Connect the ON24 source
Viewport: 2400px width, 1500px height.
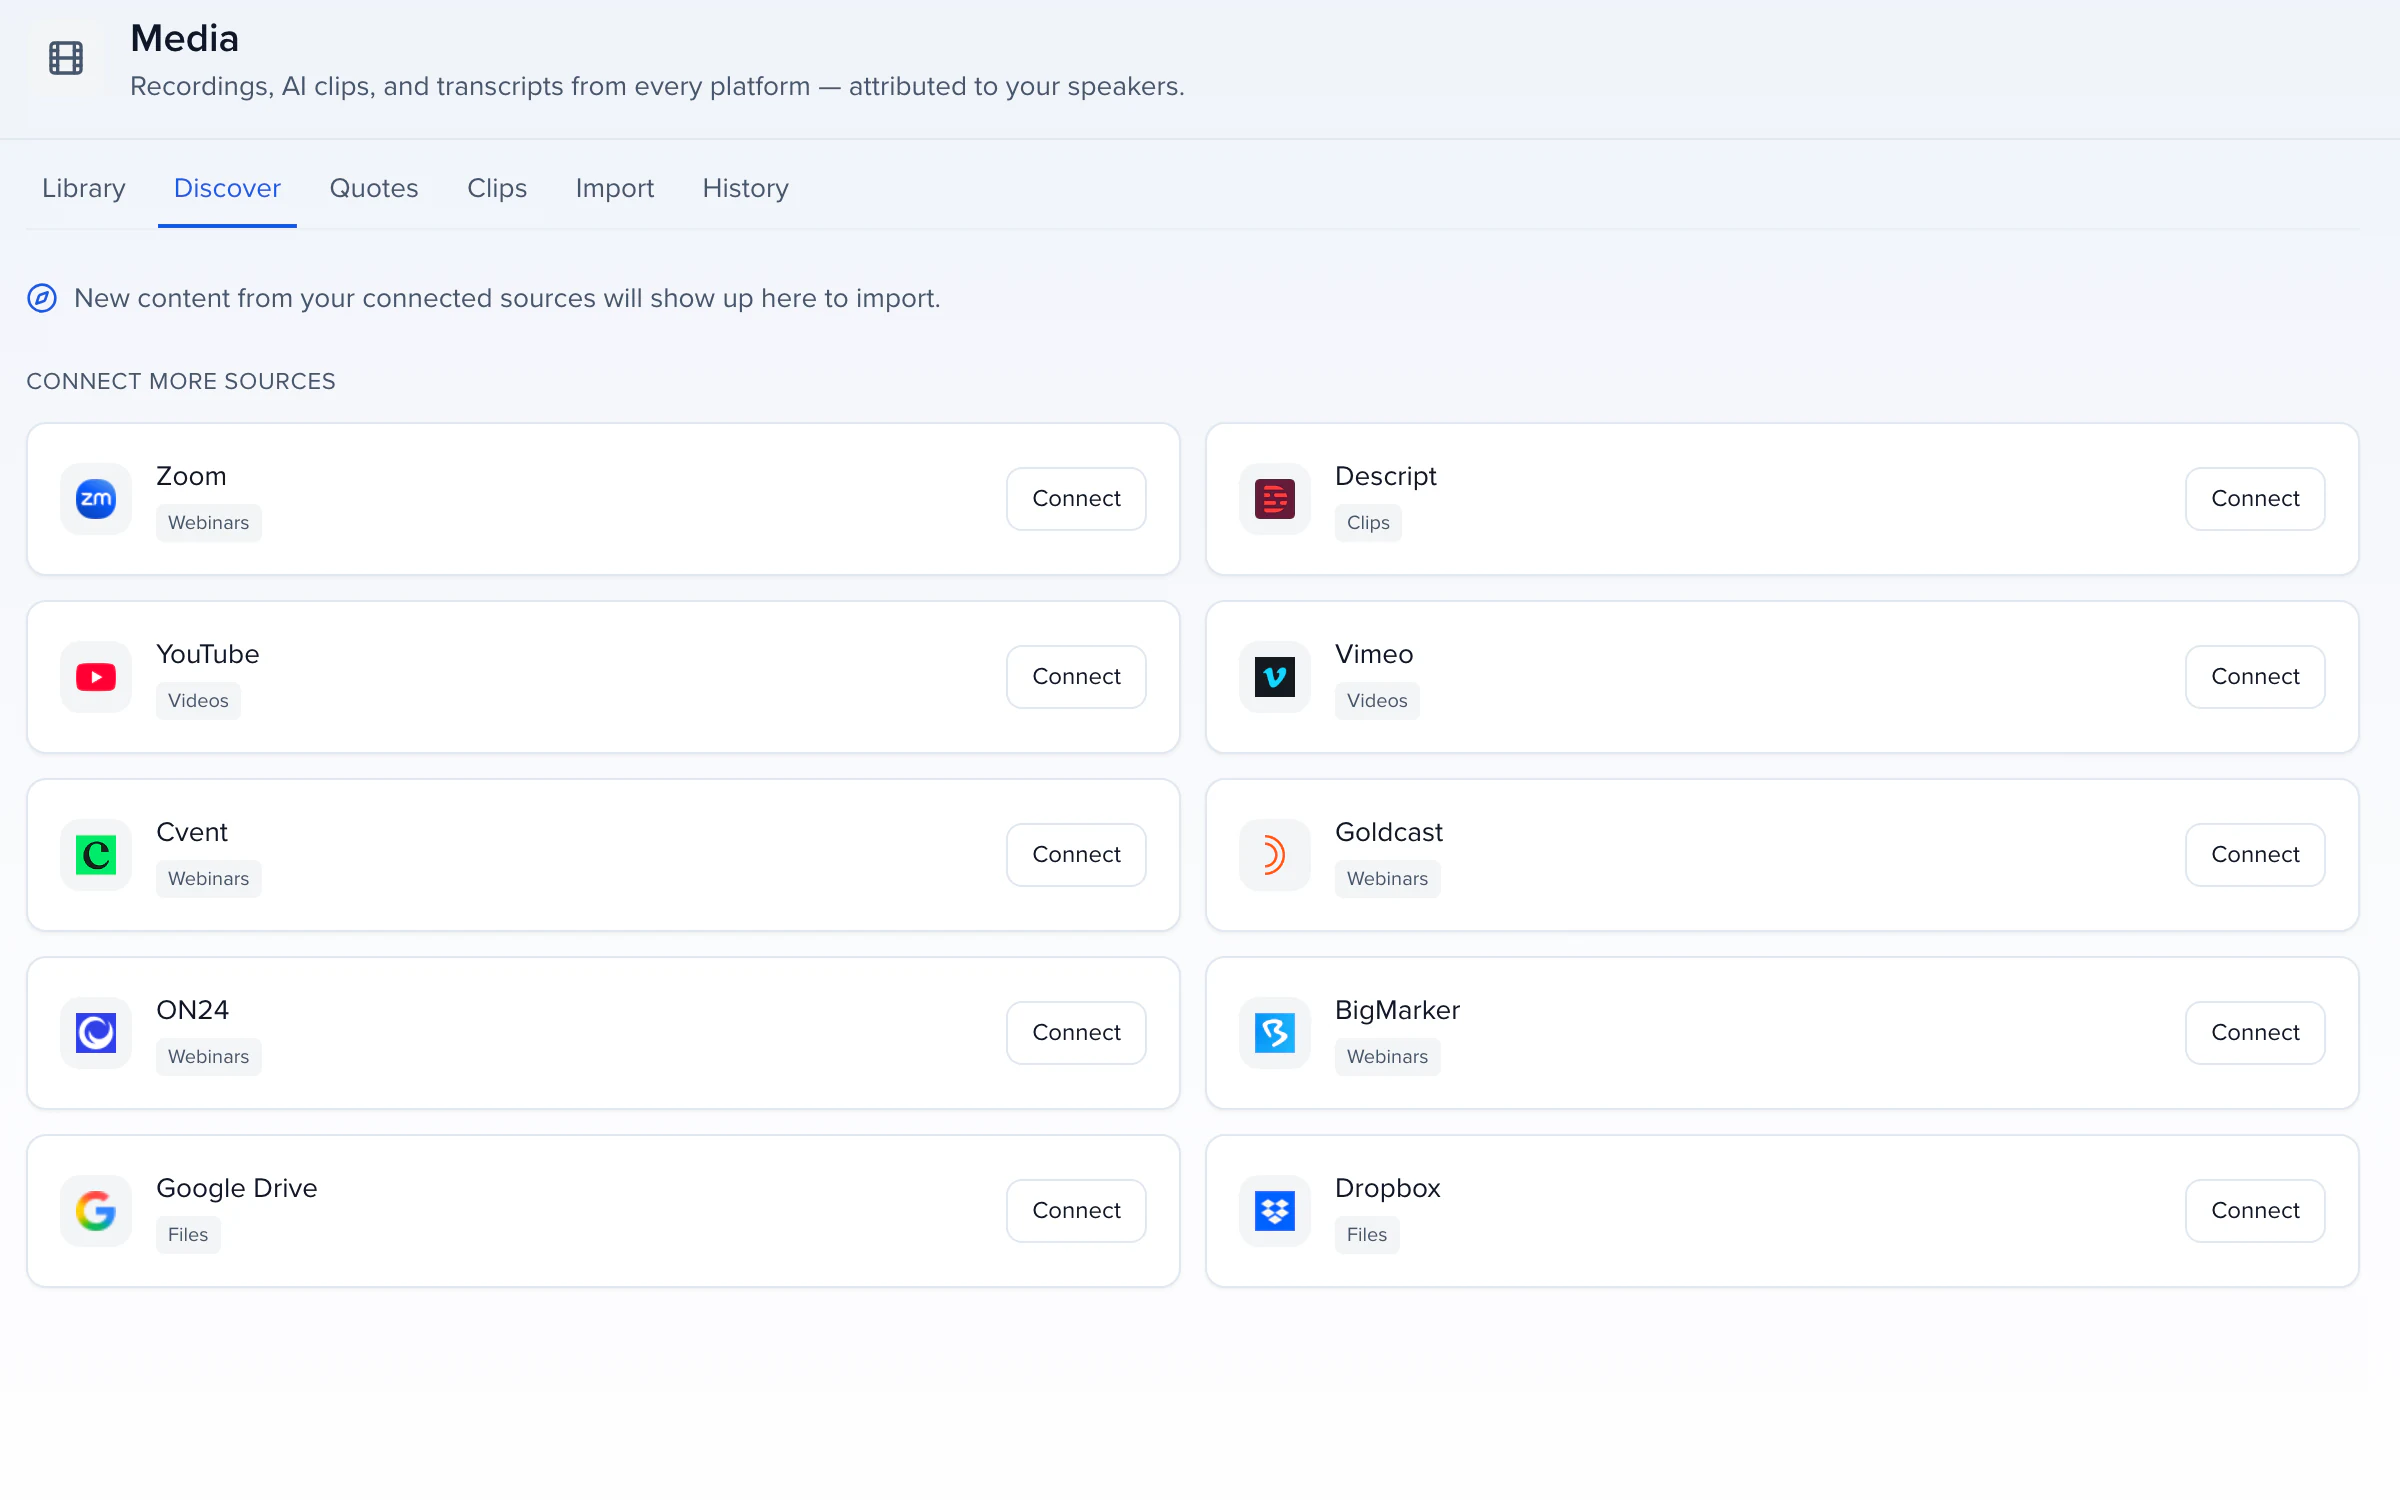click(1076, 1033)
